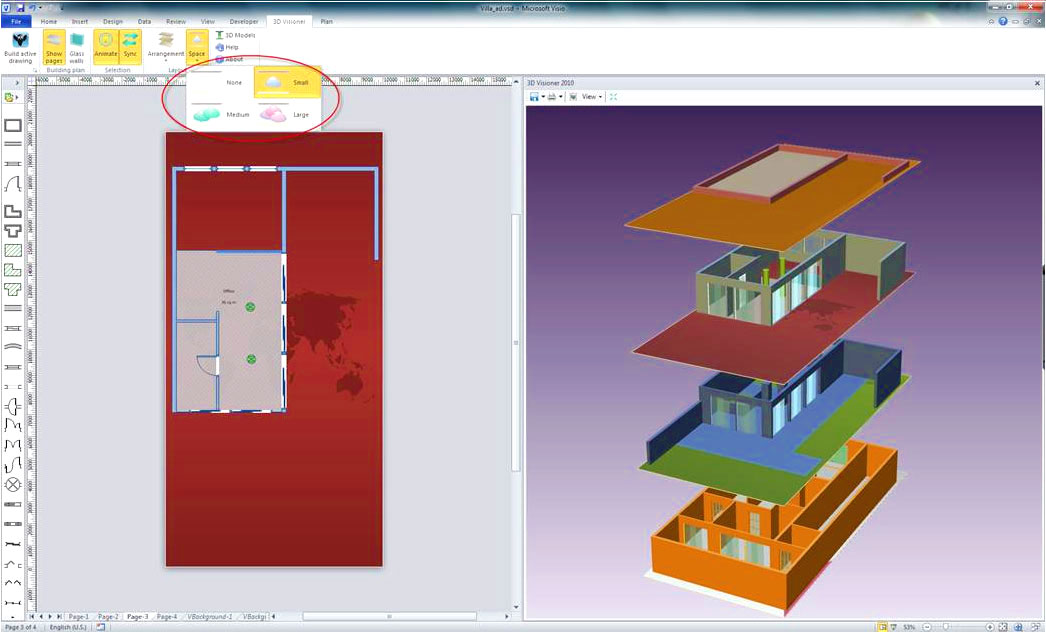This screenshot has height=634, width=1046.
Task: Click the Print icon in 3D Visioner pane
Action: (552, 97)
